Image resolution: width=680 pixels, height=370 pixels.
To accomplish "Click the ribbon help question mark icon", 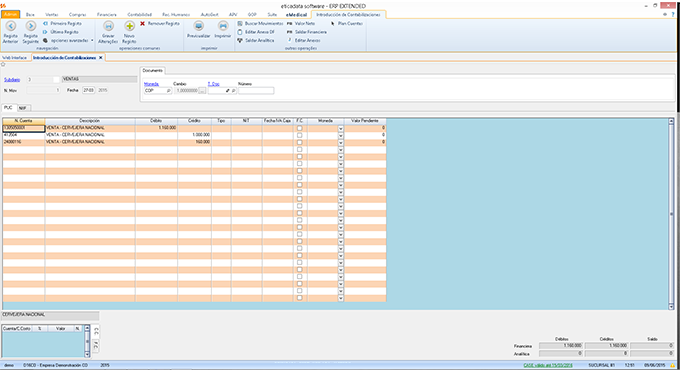I will 673,14.
